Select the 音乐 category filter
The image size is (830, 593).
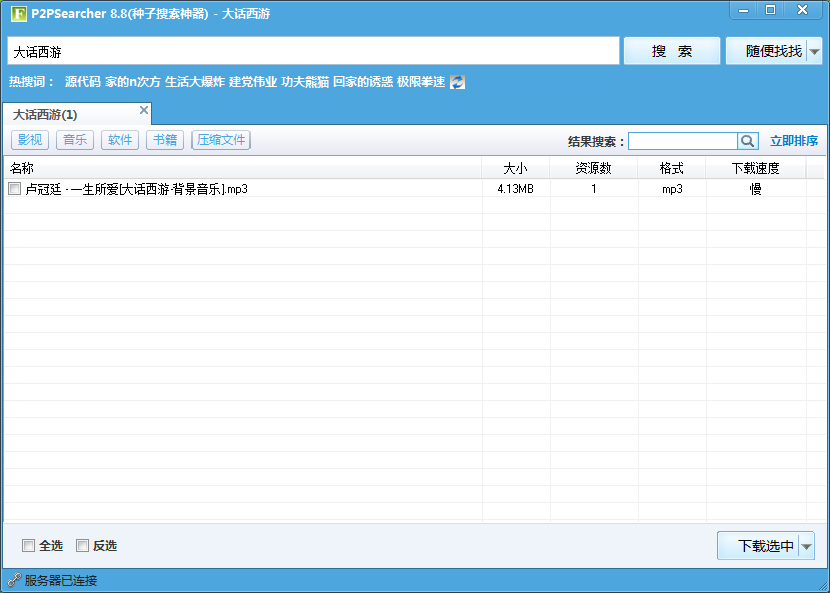tap(75, 140)
